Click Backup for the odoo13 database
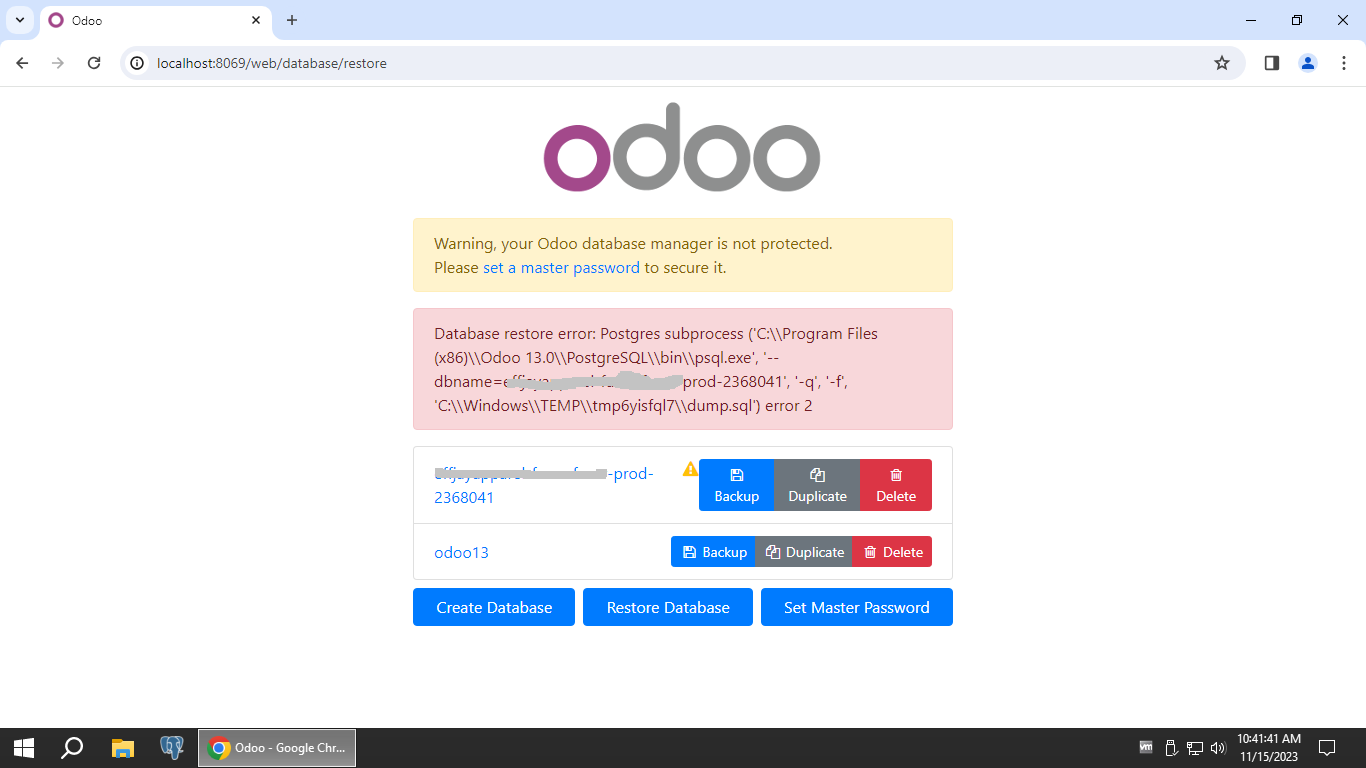 pos(713,552)
